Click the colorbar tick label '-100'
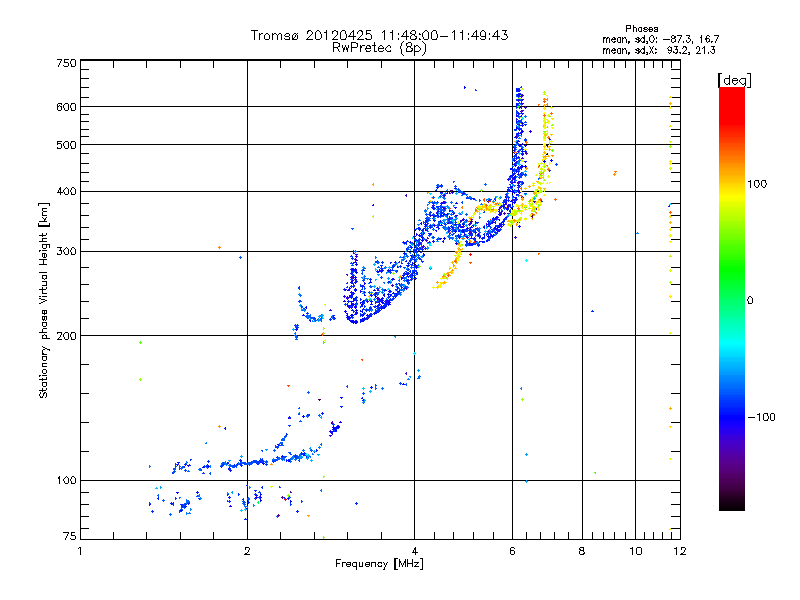The width and height of the screenshot is (800, 600). click(x=761, y=417)
